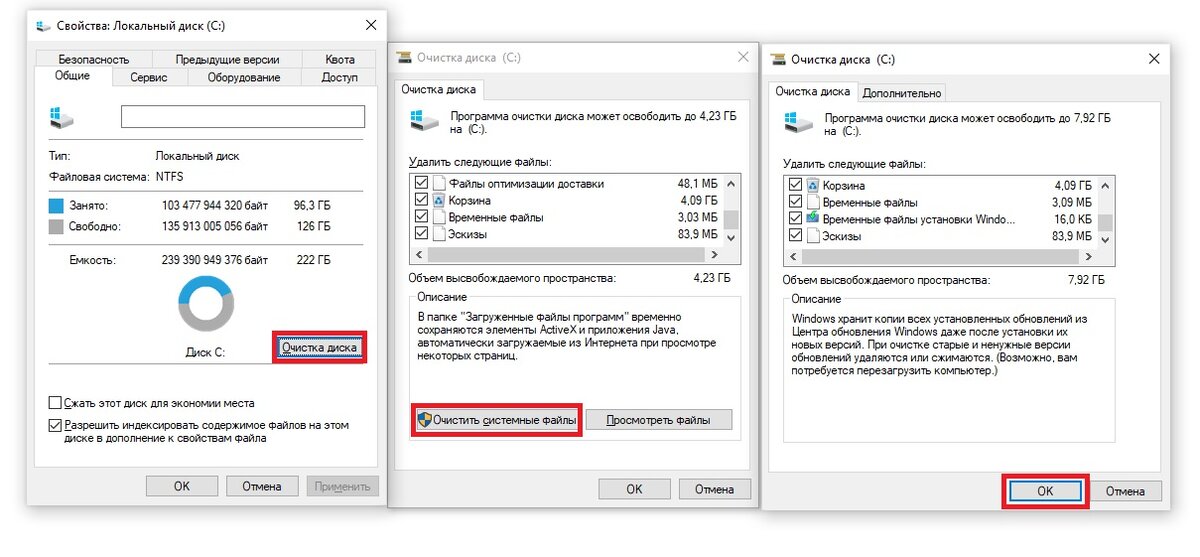Screen dimensions: 1200x557
Task: Click the 48,1 МБ size value
Action: [x=697, y=183]
